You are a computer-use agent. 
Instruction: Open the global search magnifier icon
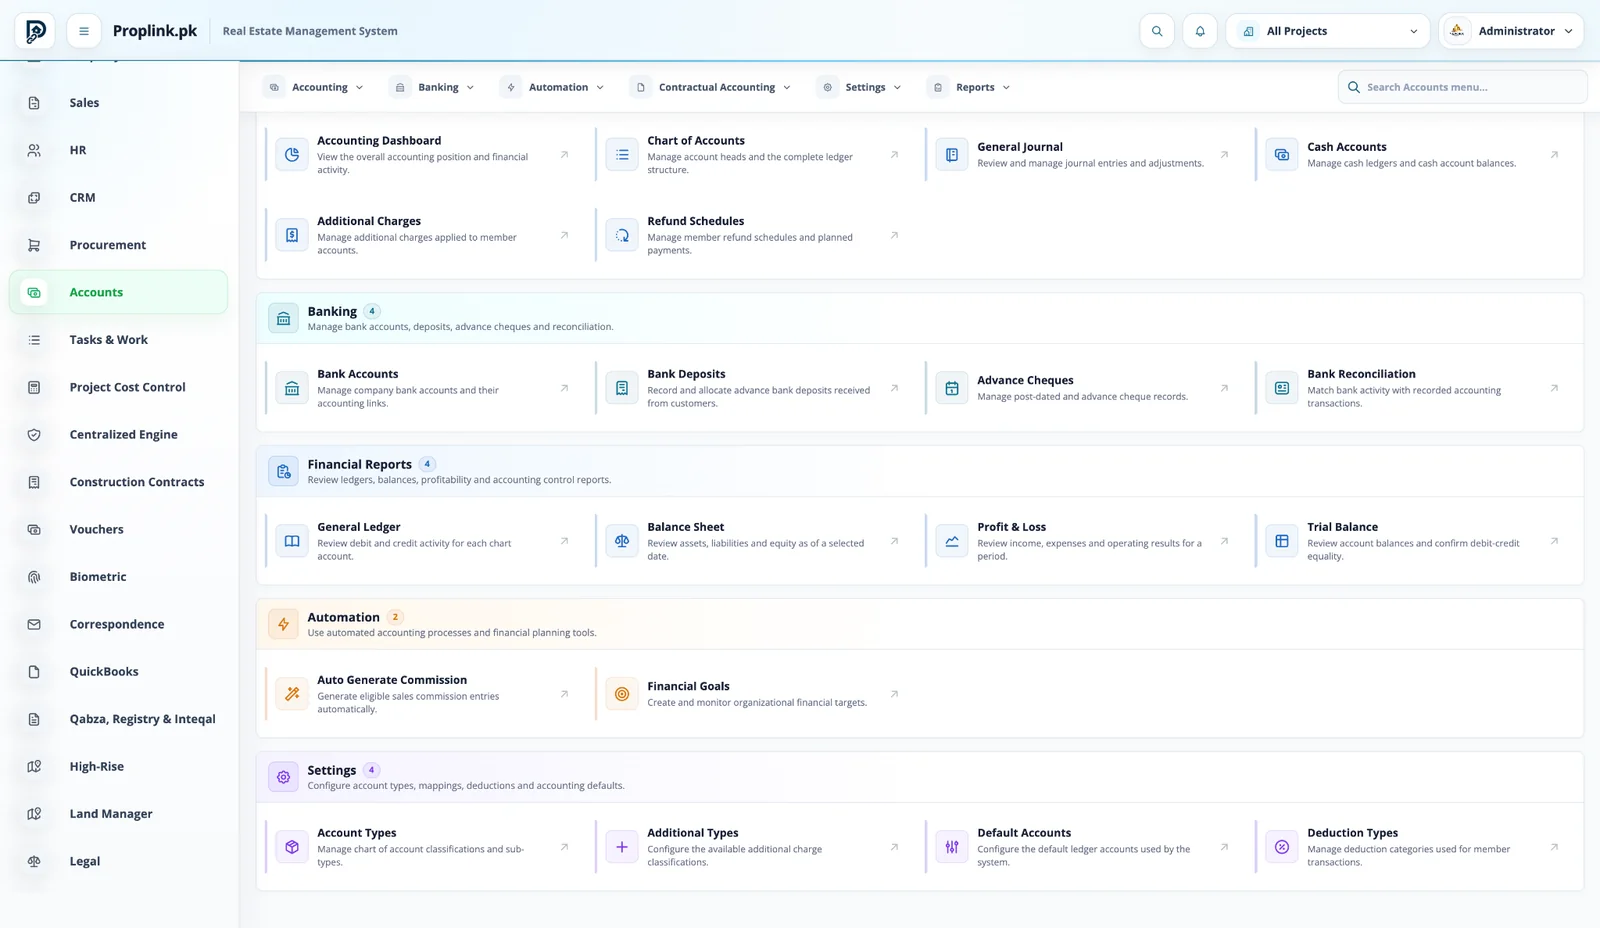[1157, 31]
